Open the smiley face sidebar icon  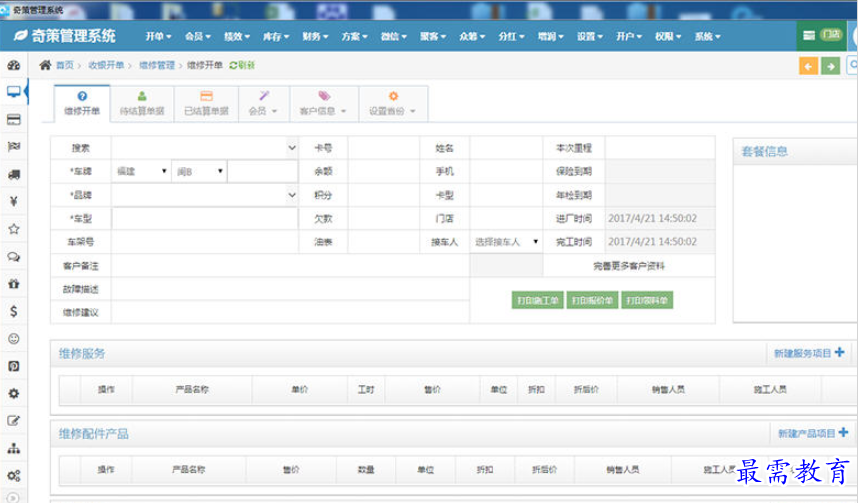click(14, 338)
